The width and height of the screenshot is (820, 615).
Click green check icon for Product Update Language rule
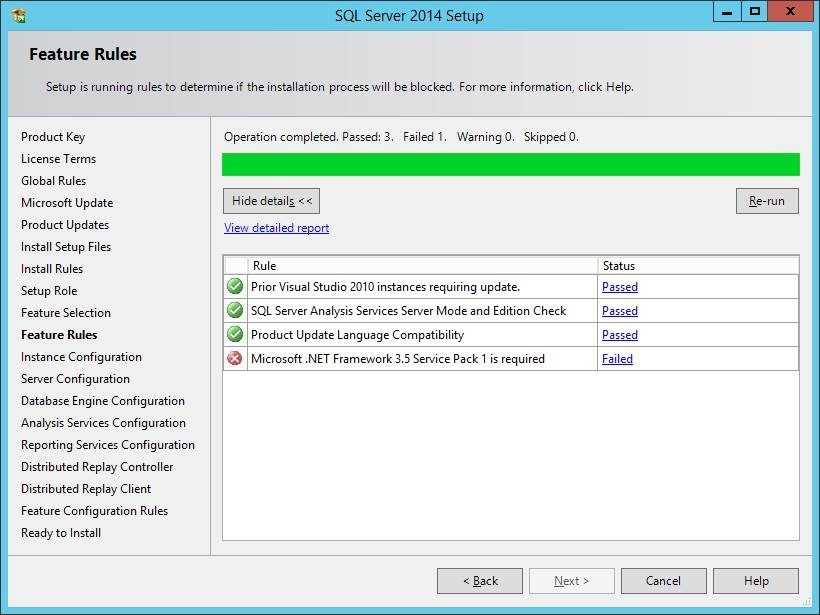tap(235, 334)
